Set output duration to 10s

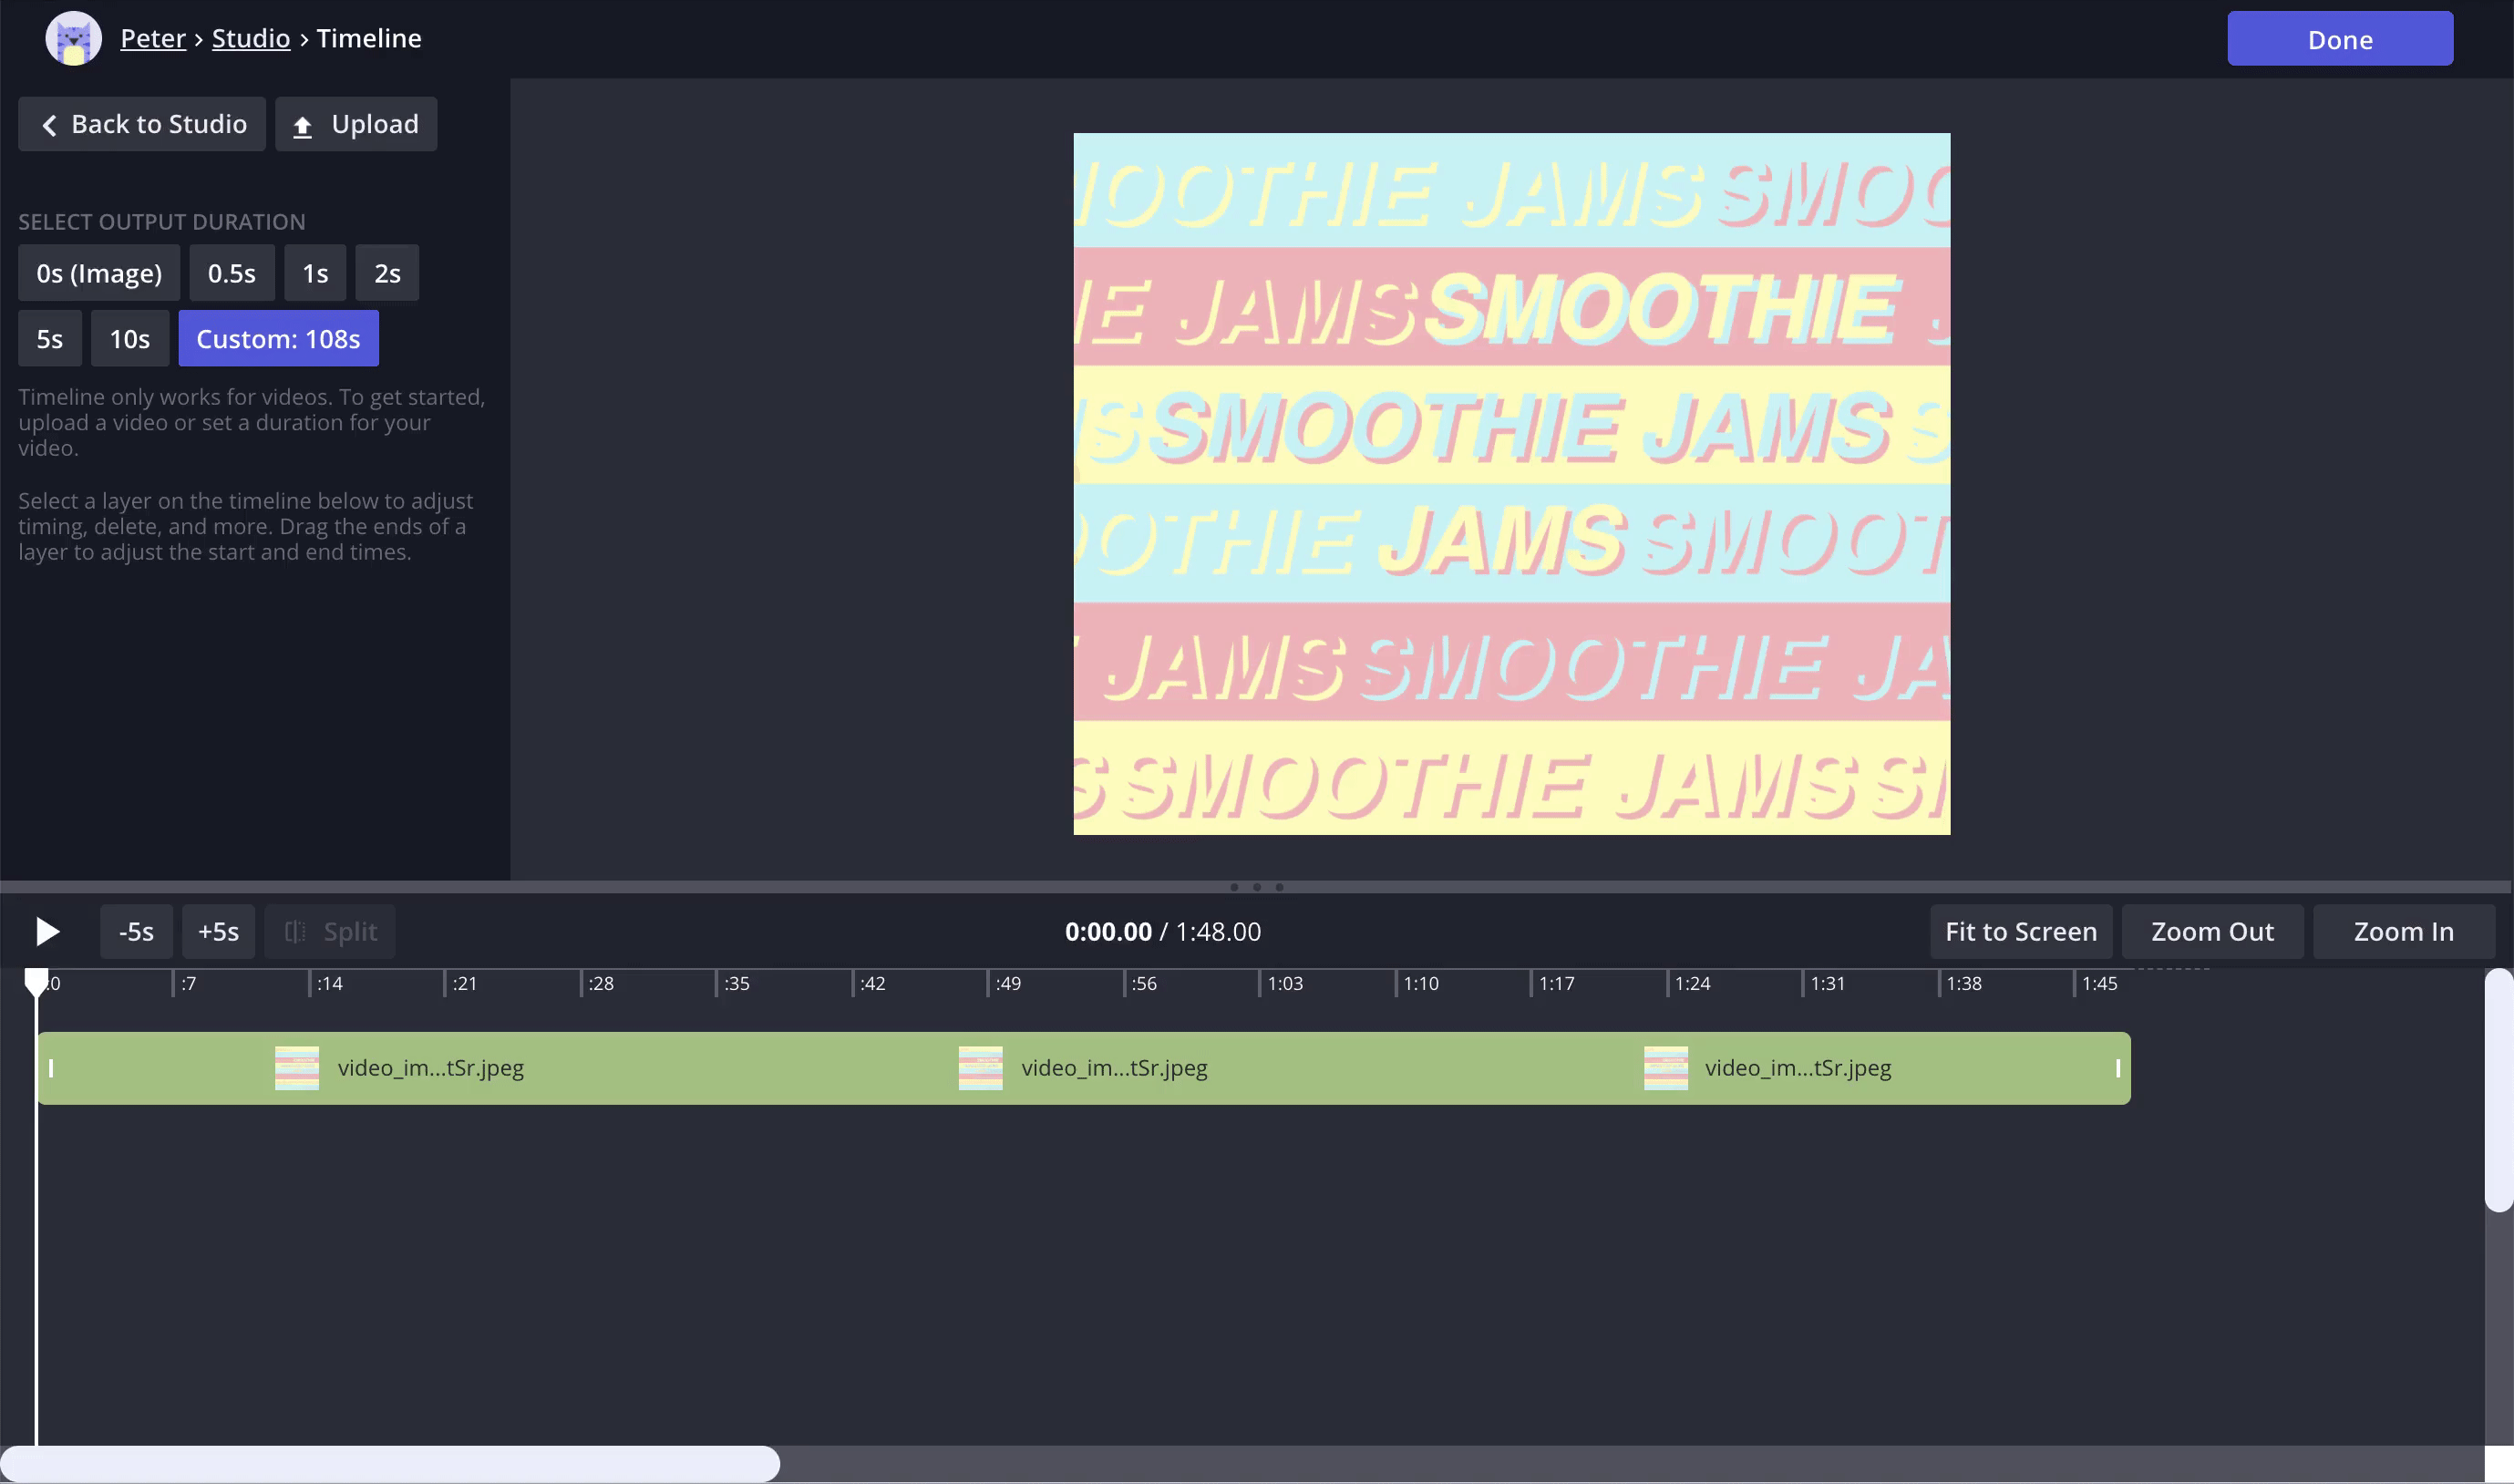(129, 339)
